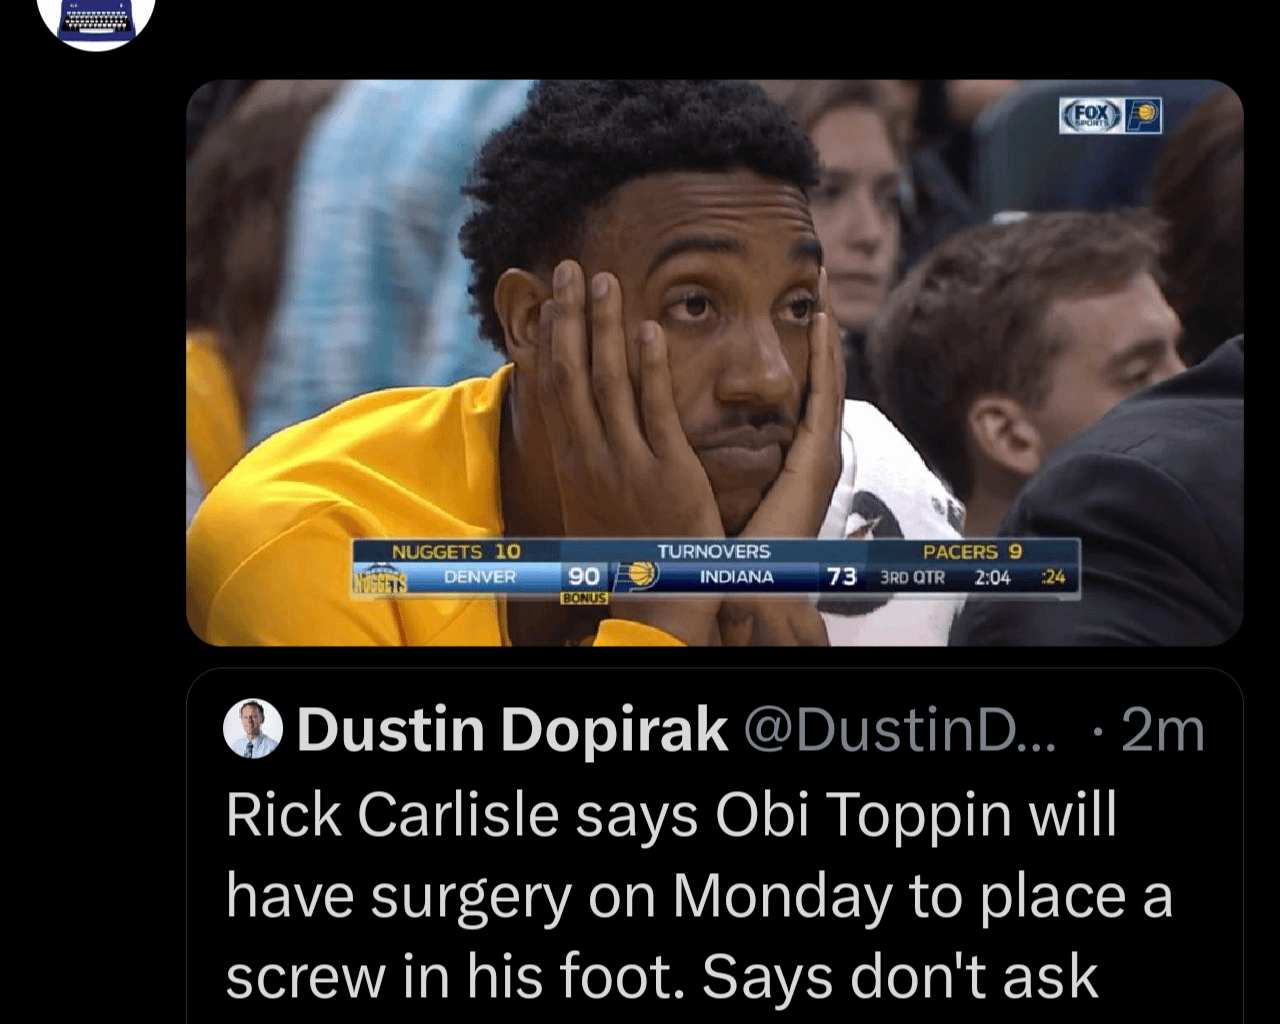This screenshot has width=1280, height=1024.
Task: Click the Pacers logo beside FOX Sports
Action: [1142, 116]
